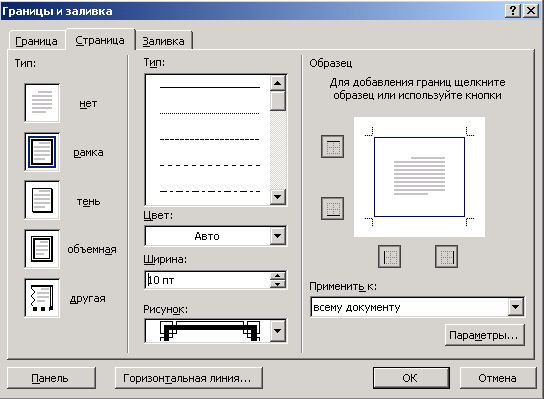
Task: Select the long-dashed line style
Action: (210, 165)
